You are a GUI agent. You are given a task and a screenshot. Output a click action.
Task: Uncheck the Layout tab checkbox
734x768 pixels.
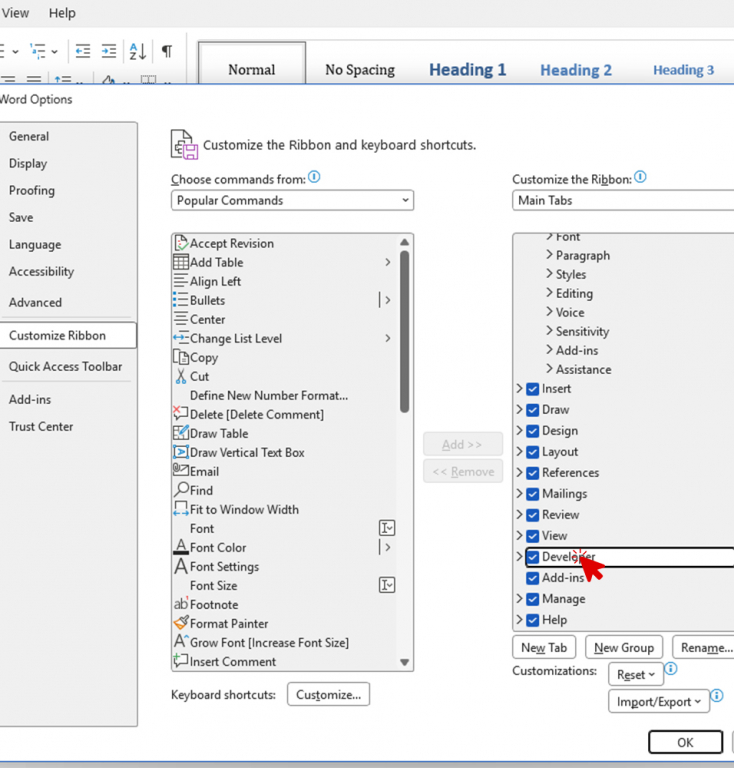point(533,452)
